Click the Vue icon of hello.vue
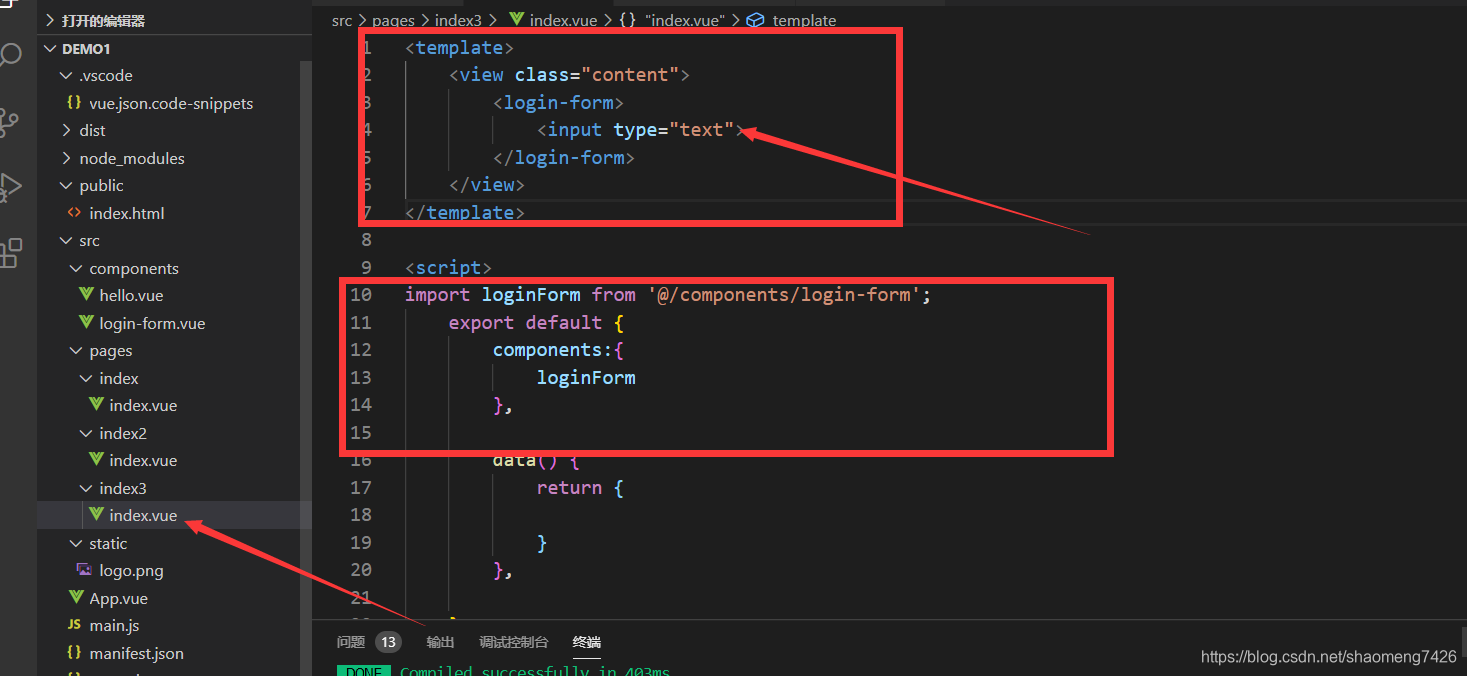The width and height of the screenshot is (1467, 676). coord(86,295)
